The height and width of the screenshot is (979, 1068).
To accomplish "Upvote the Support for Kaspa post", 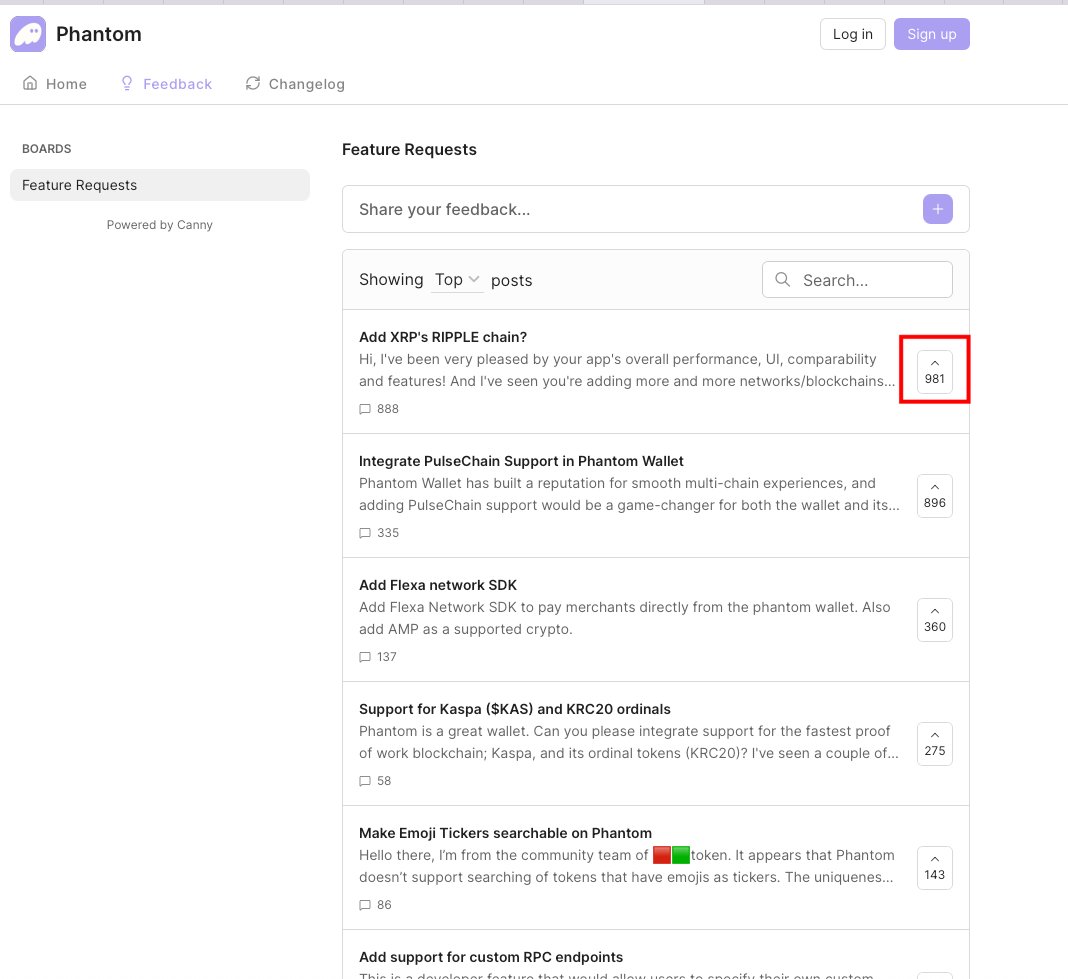I will (x=934, y=744).
